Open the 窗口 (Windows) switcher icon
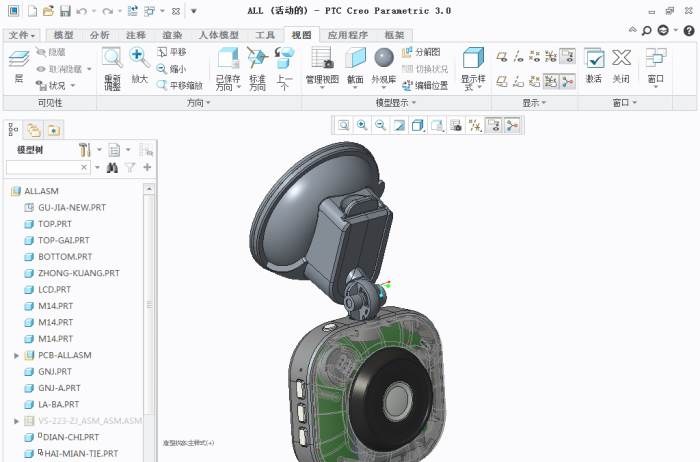Viewport: 700px width, 462px height. 655,68
